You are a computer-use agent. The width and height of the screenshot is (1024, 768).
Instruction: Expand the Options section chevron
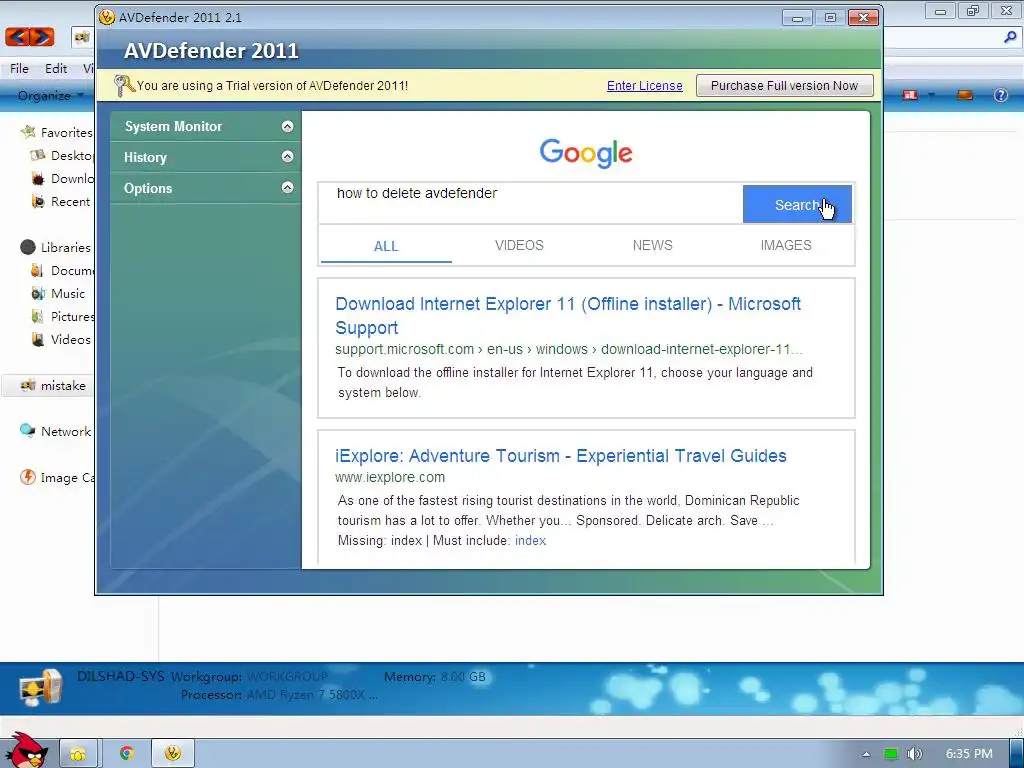[287, 187]
